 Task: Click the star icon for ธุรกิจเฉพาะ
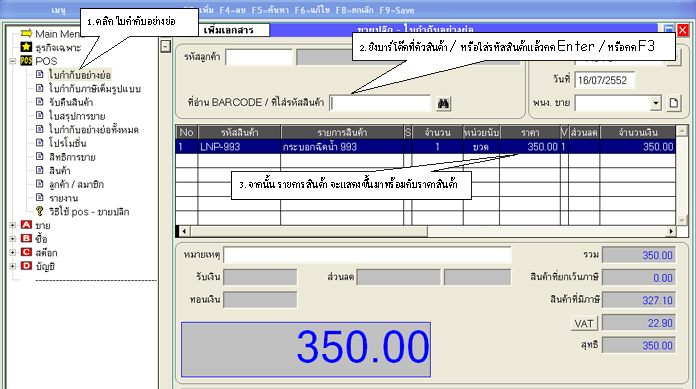[26, 47]
